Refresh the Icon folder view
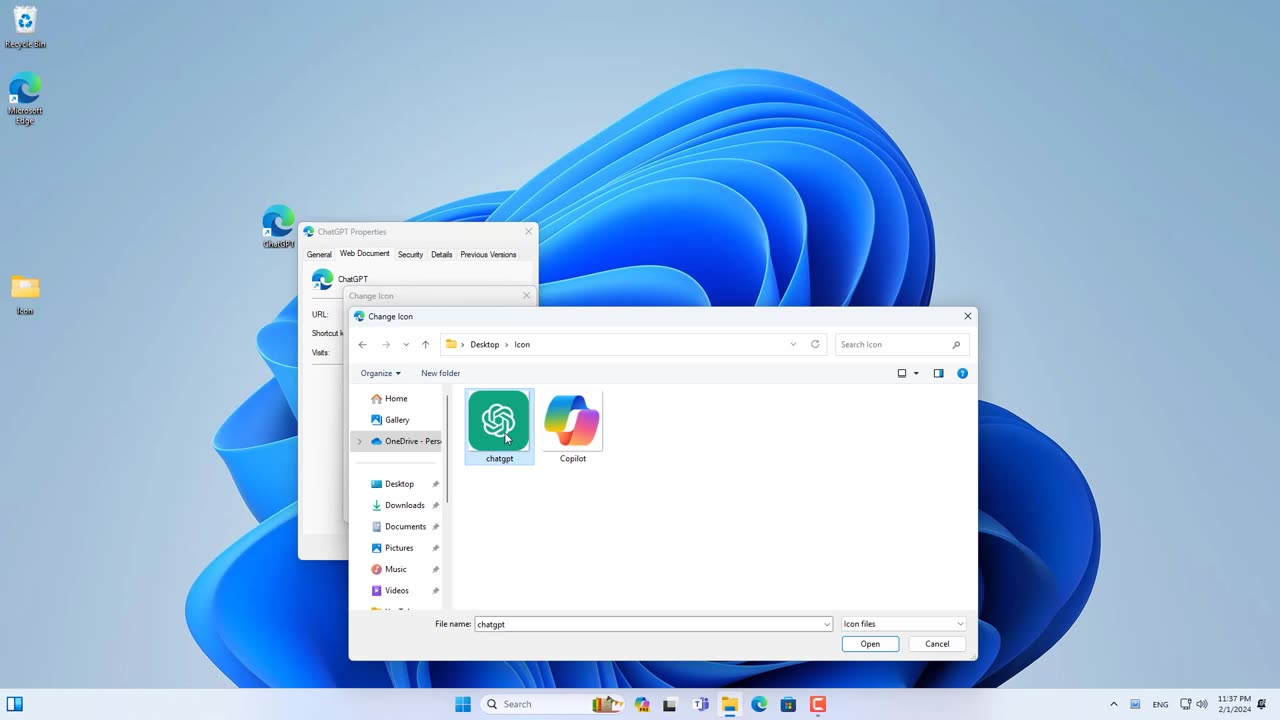The height and width of the screenshot is (720, 1280). pos(815,344)
